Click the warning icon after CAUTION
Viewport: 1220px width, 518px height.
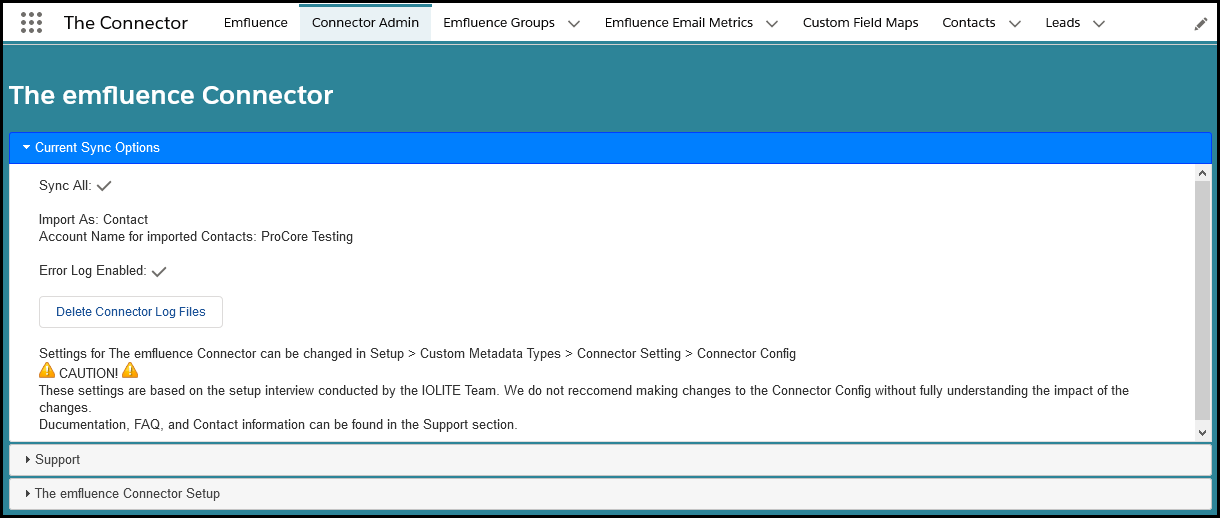[x=130, y=371]
